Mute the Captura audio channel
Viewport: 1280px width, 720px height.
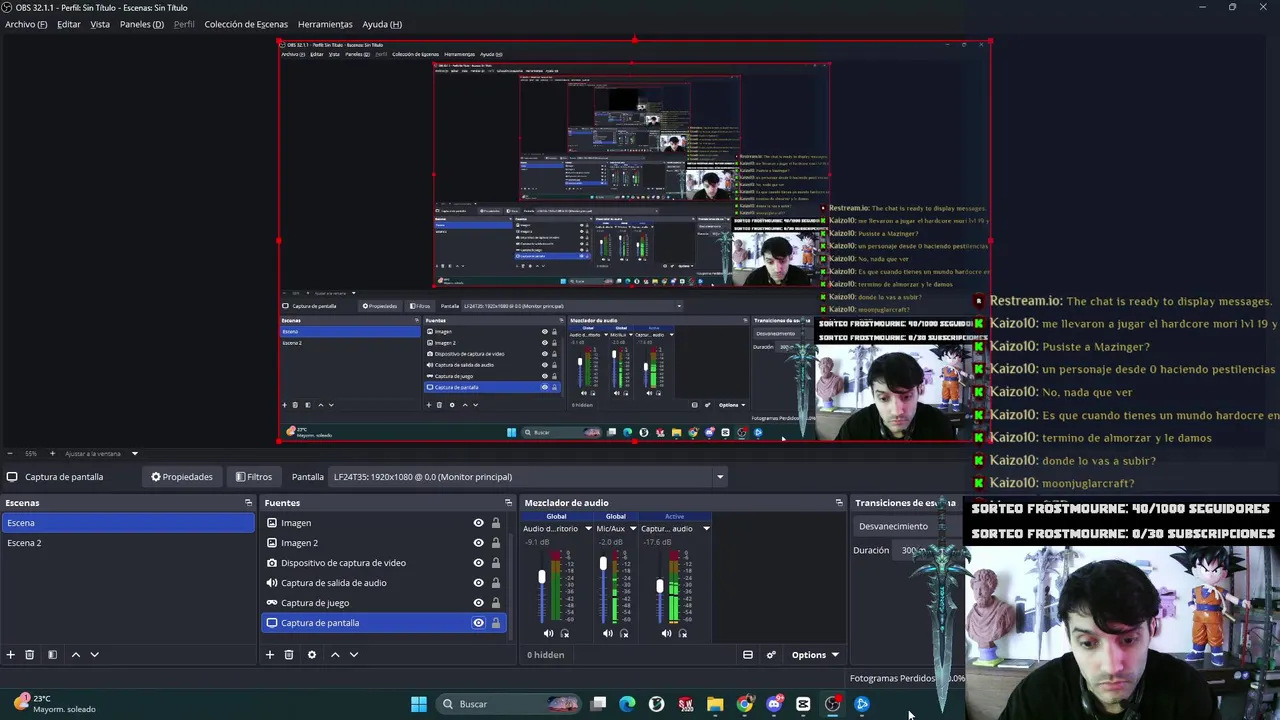pyautogui.click(x=666, y=633)
